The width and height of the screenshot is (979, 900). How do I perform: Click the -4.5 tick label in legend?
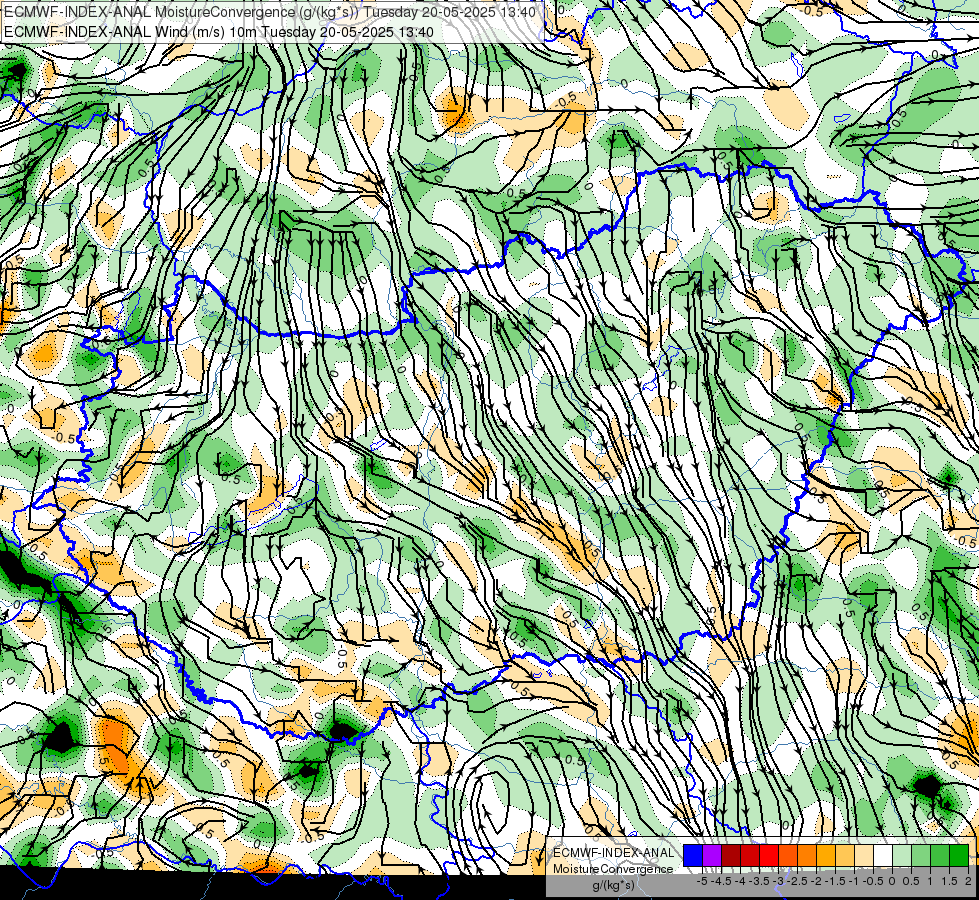point(721,881)
